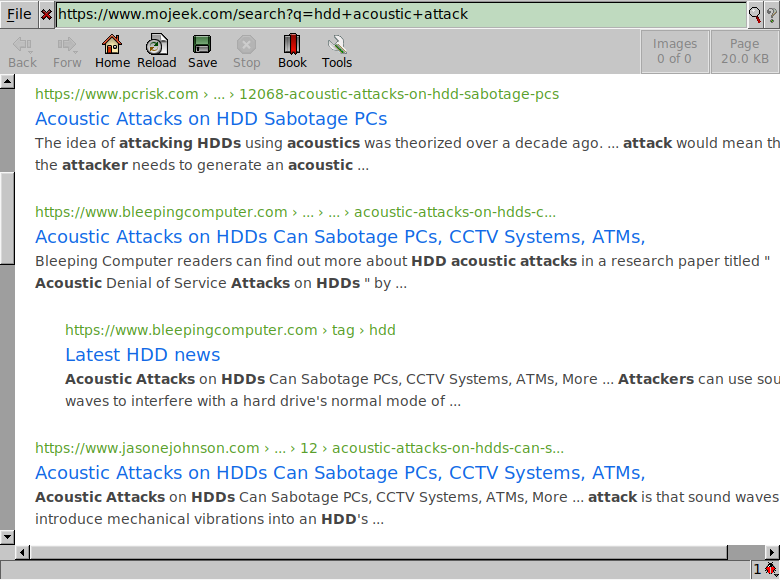Click vertical scrollbar down arrow
Screen dimensions: 780x580
pos(7,537)
